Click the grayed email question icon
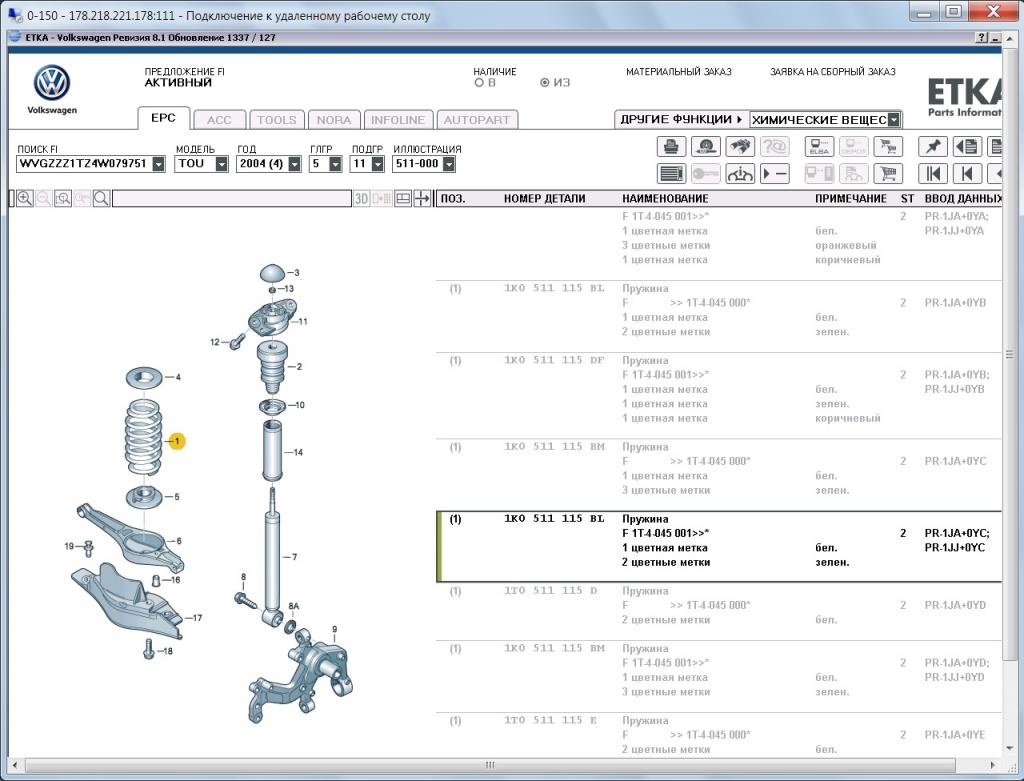1024x781 pixels. click(775, 147)
